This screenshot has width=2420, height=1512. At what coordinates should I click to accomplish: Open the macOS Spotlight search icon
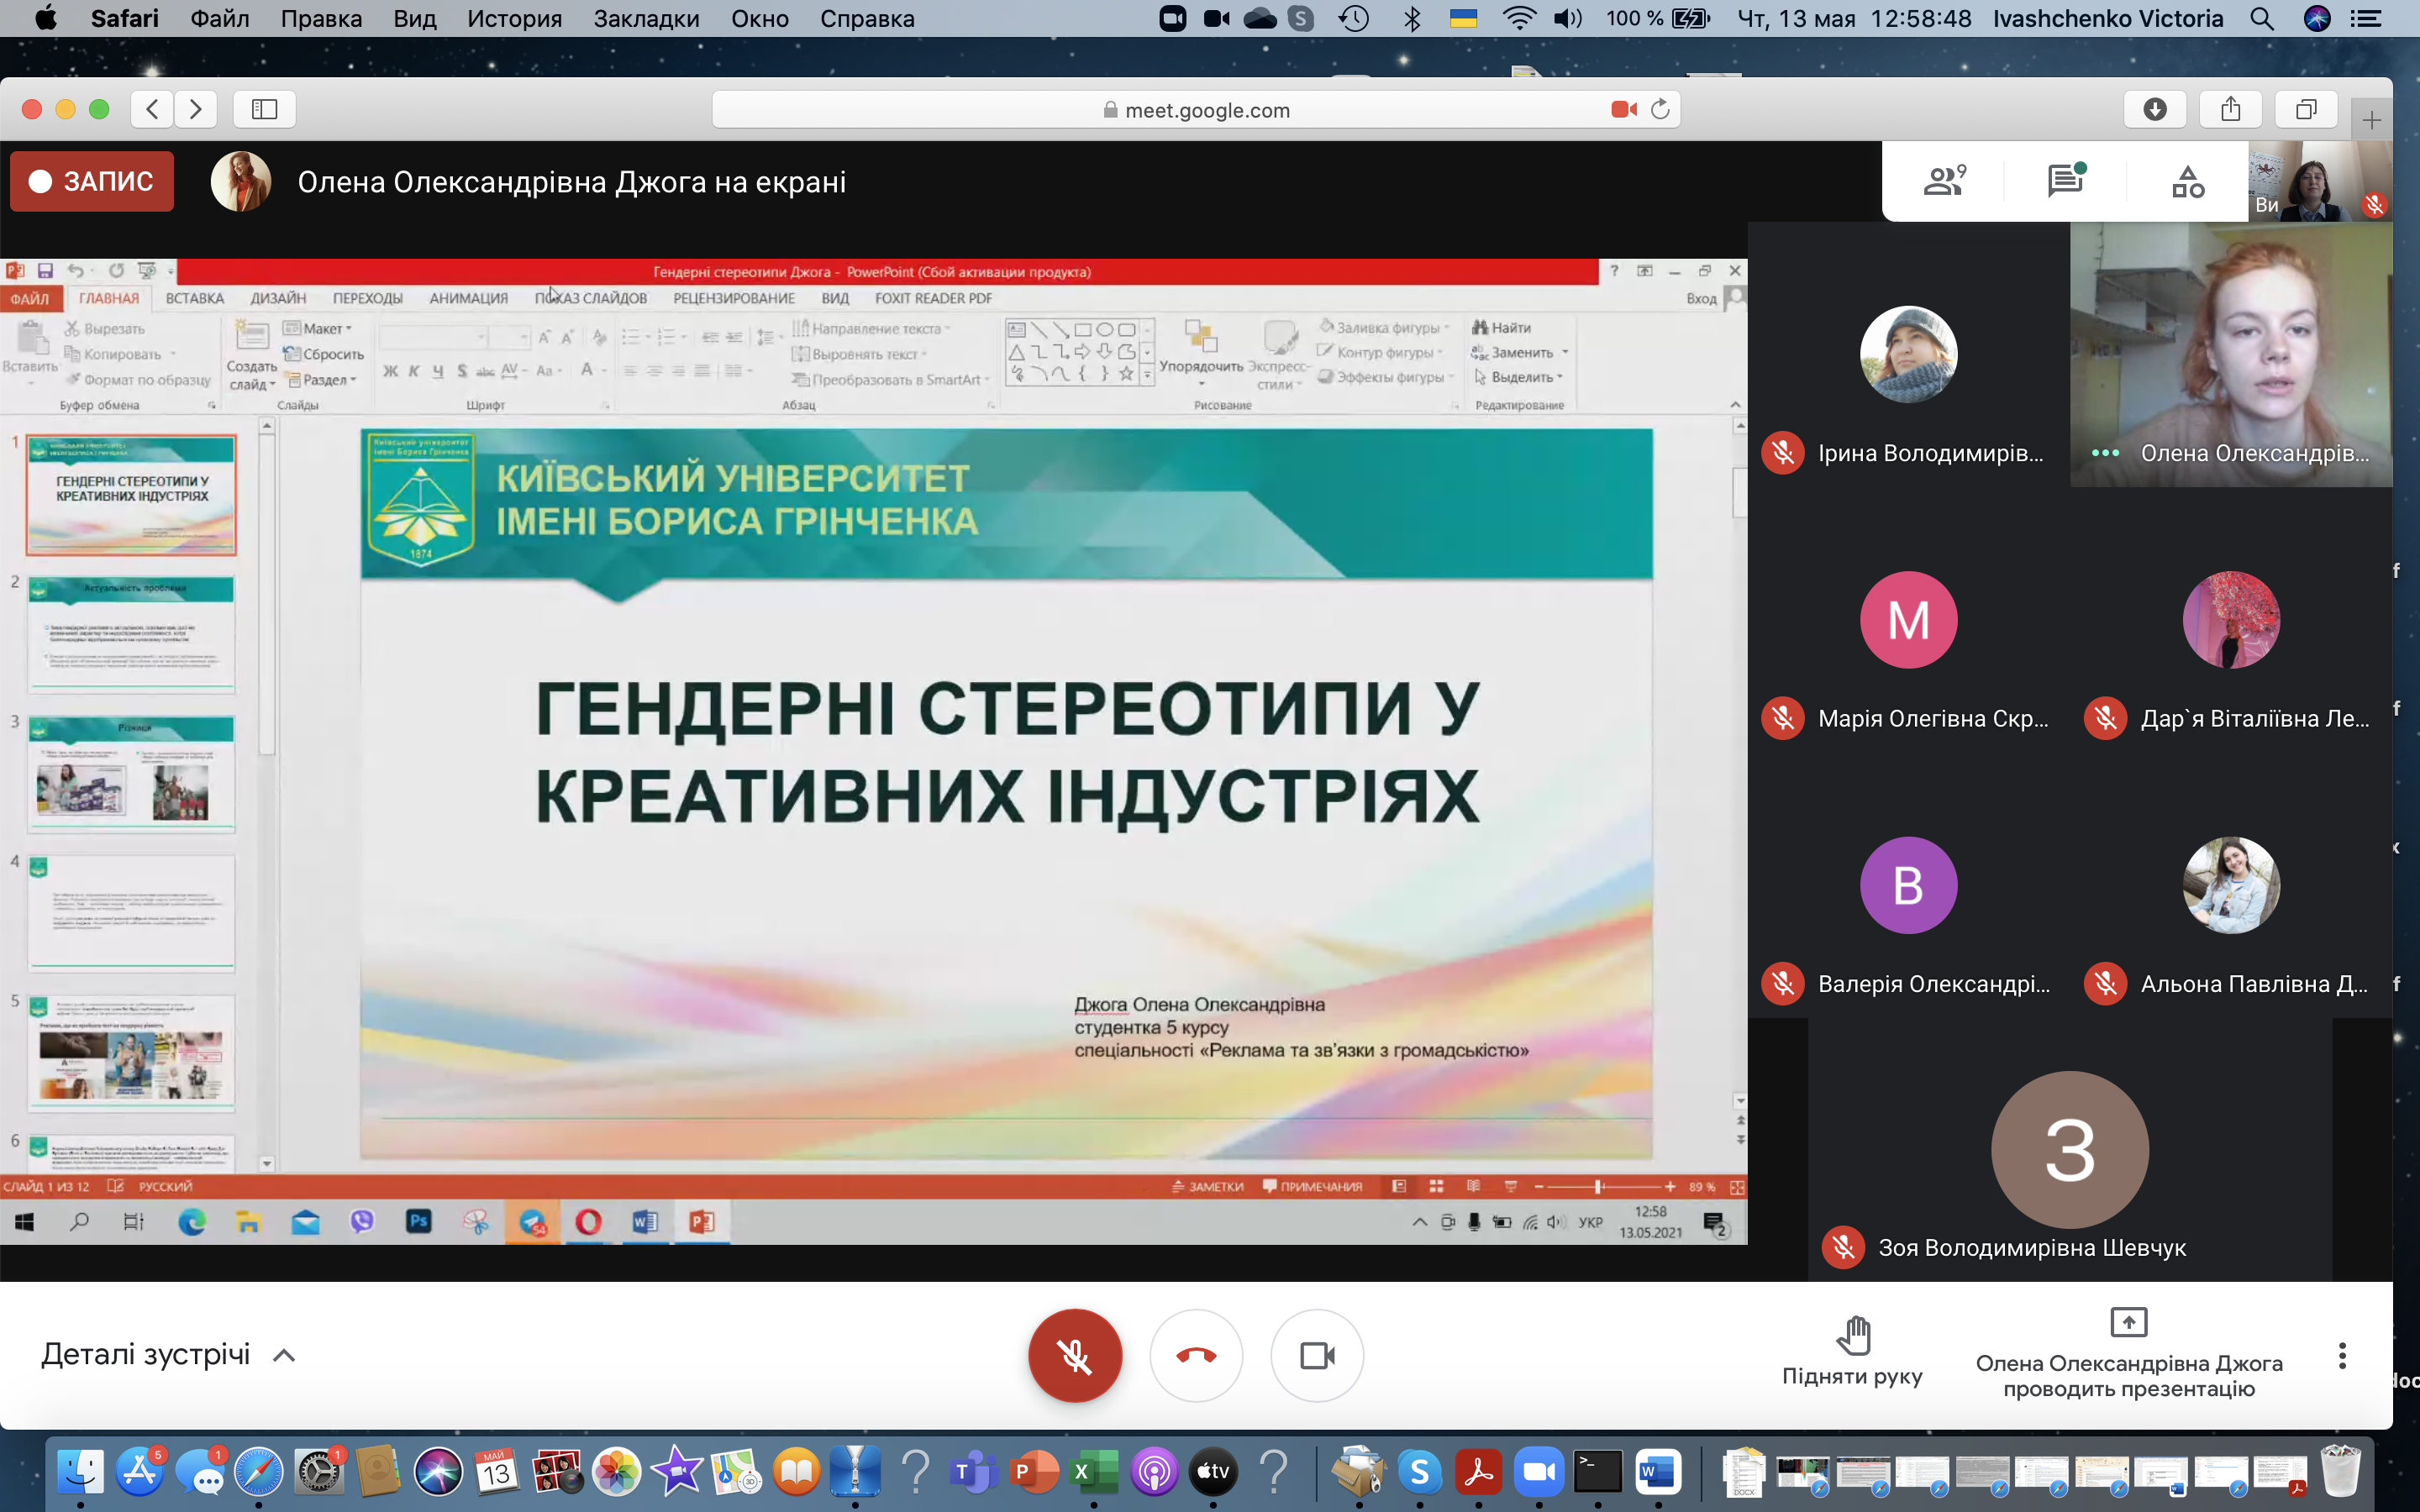pyautogui.click(x=2262, y=19)
